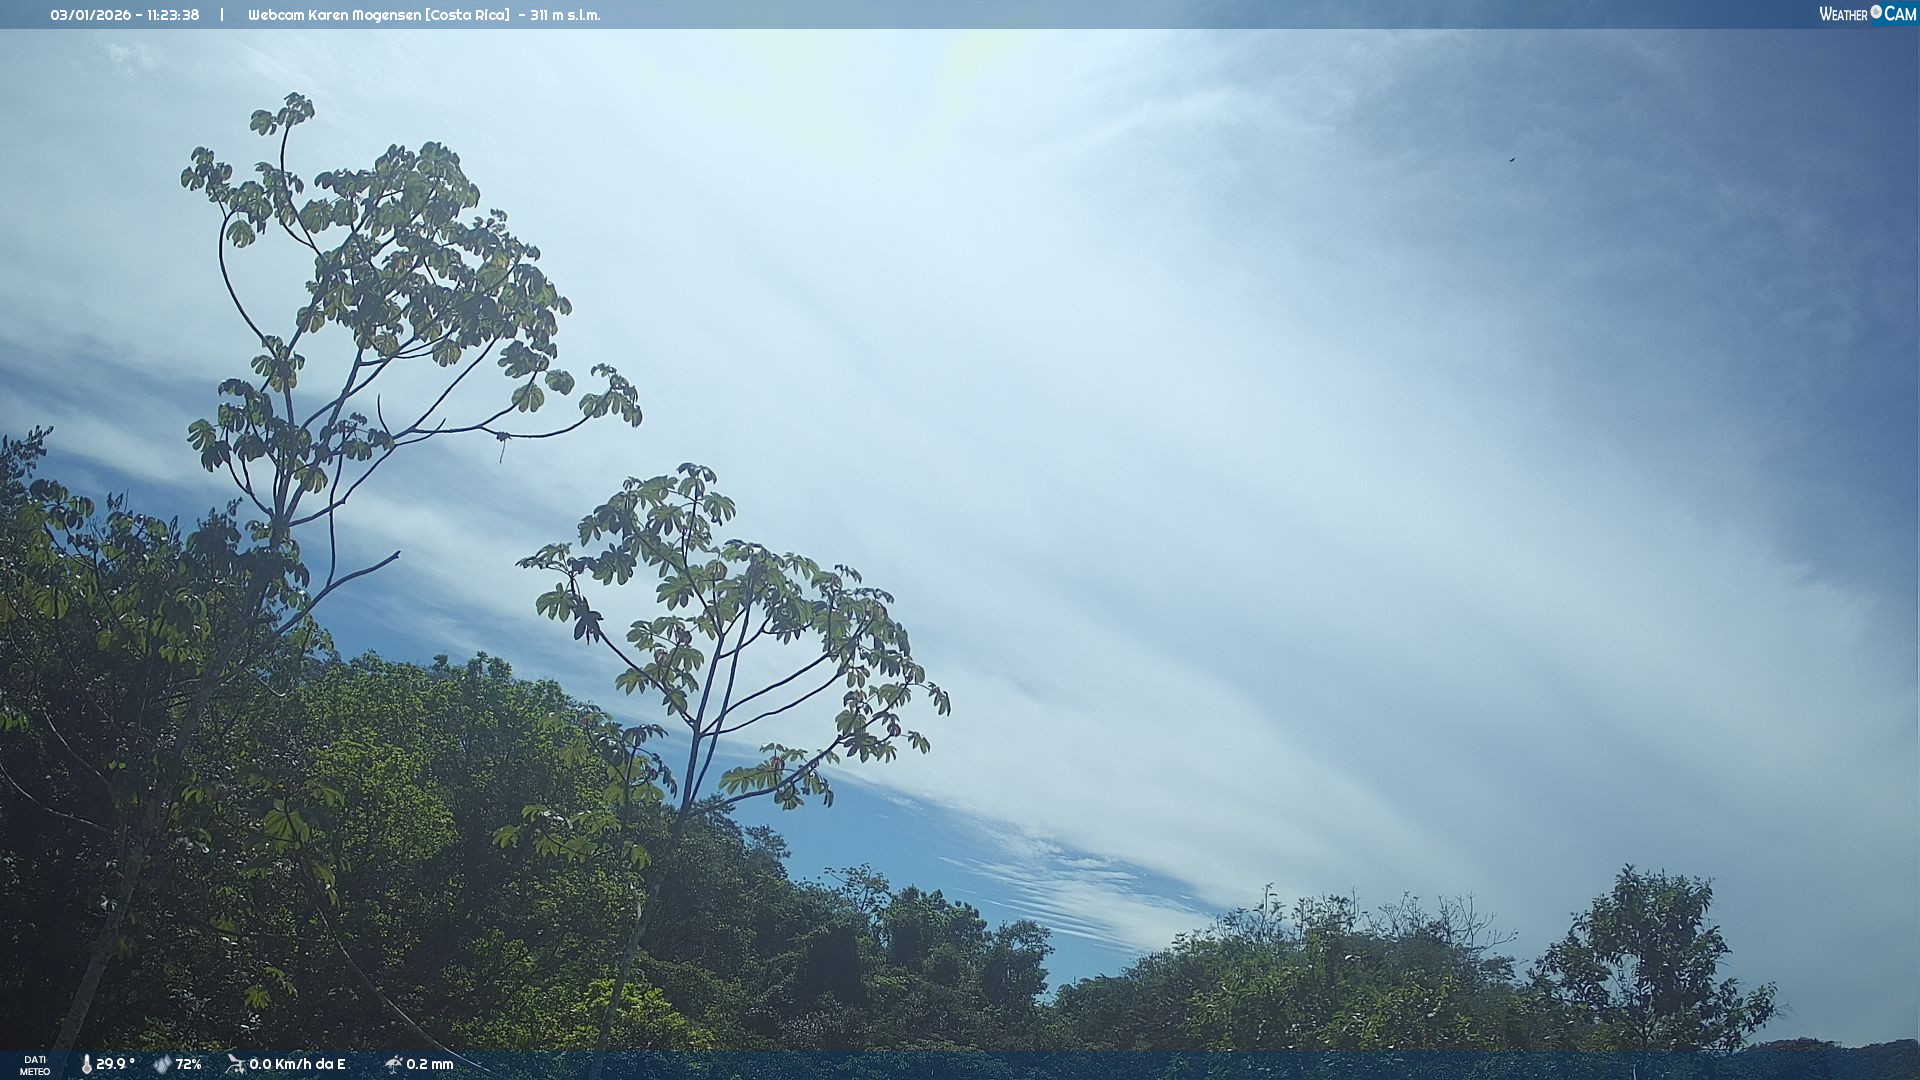The image size is (1920, 1080).
Task: Click the Weather word in the logo
Action: (x=1843, y=14)
